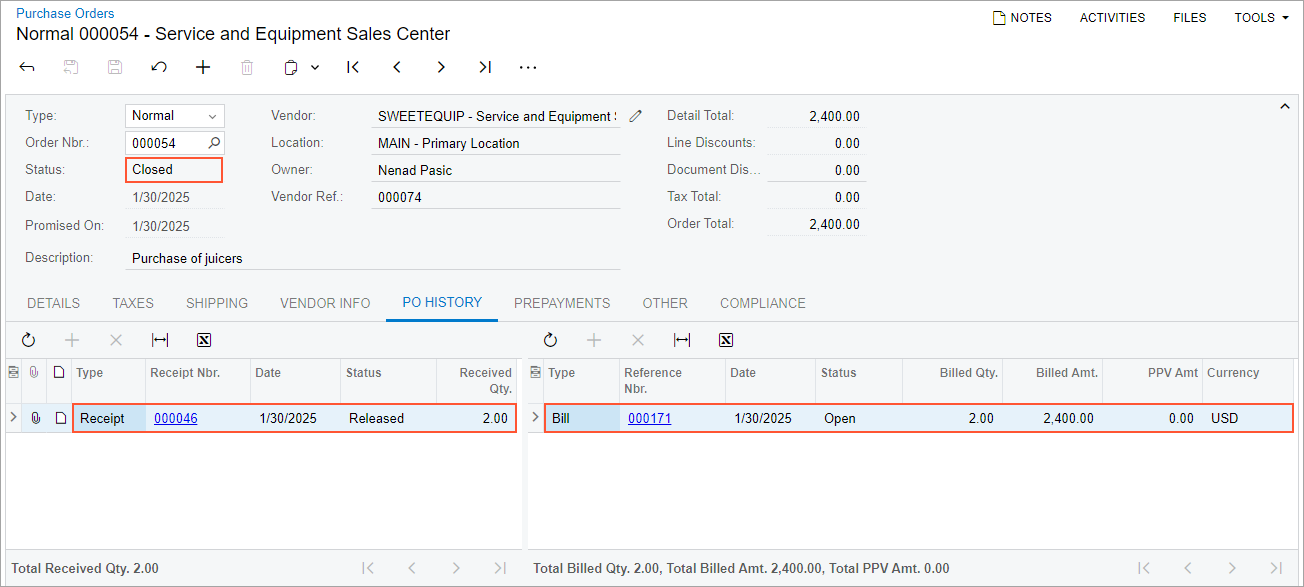The width and height of the screenshot is (1304, 587).
Task: Click the back arrow in the toolbar
Action: pyautogui.click(x=27, y=67)
